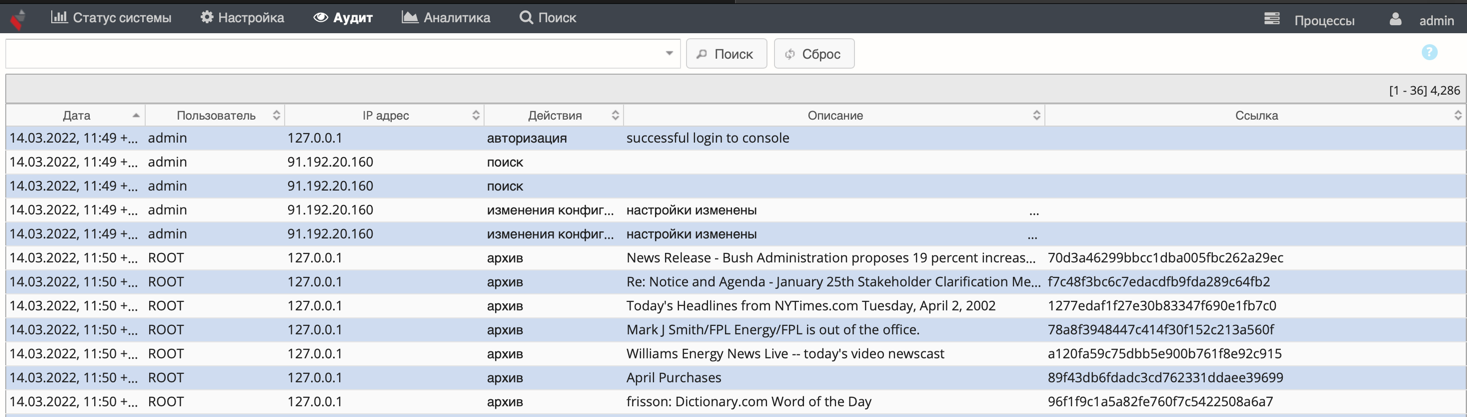The image size is (1467, 417).
Task: Click the Статус системы bar chart icon
Action: click(x=59, y=17)
